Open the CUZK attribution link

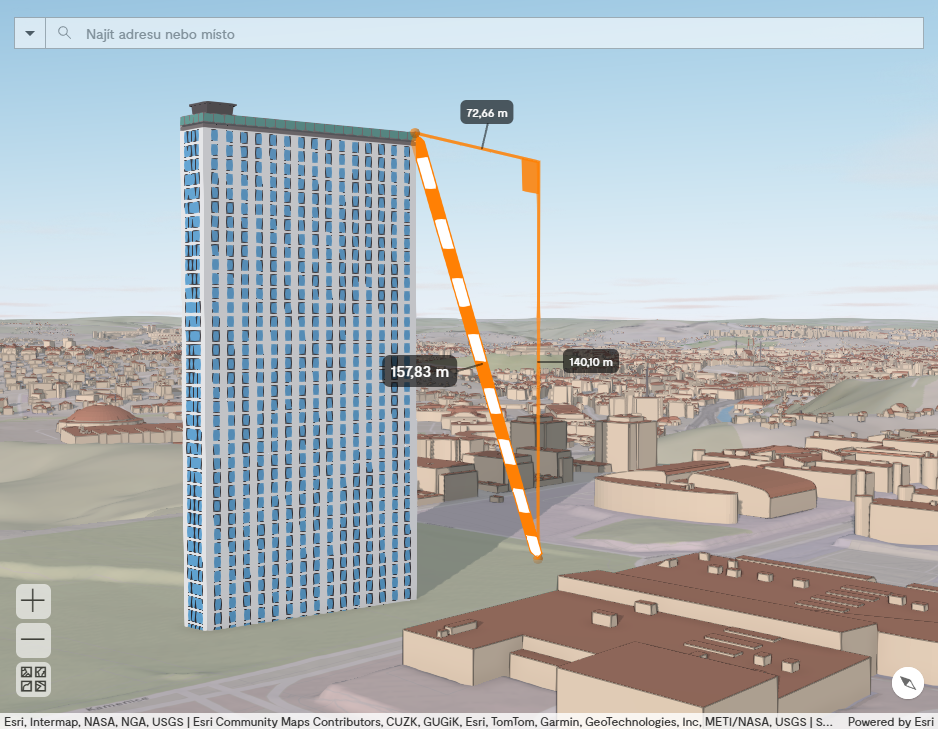[x=404, y=721]
